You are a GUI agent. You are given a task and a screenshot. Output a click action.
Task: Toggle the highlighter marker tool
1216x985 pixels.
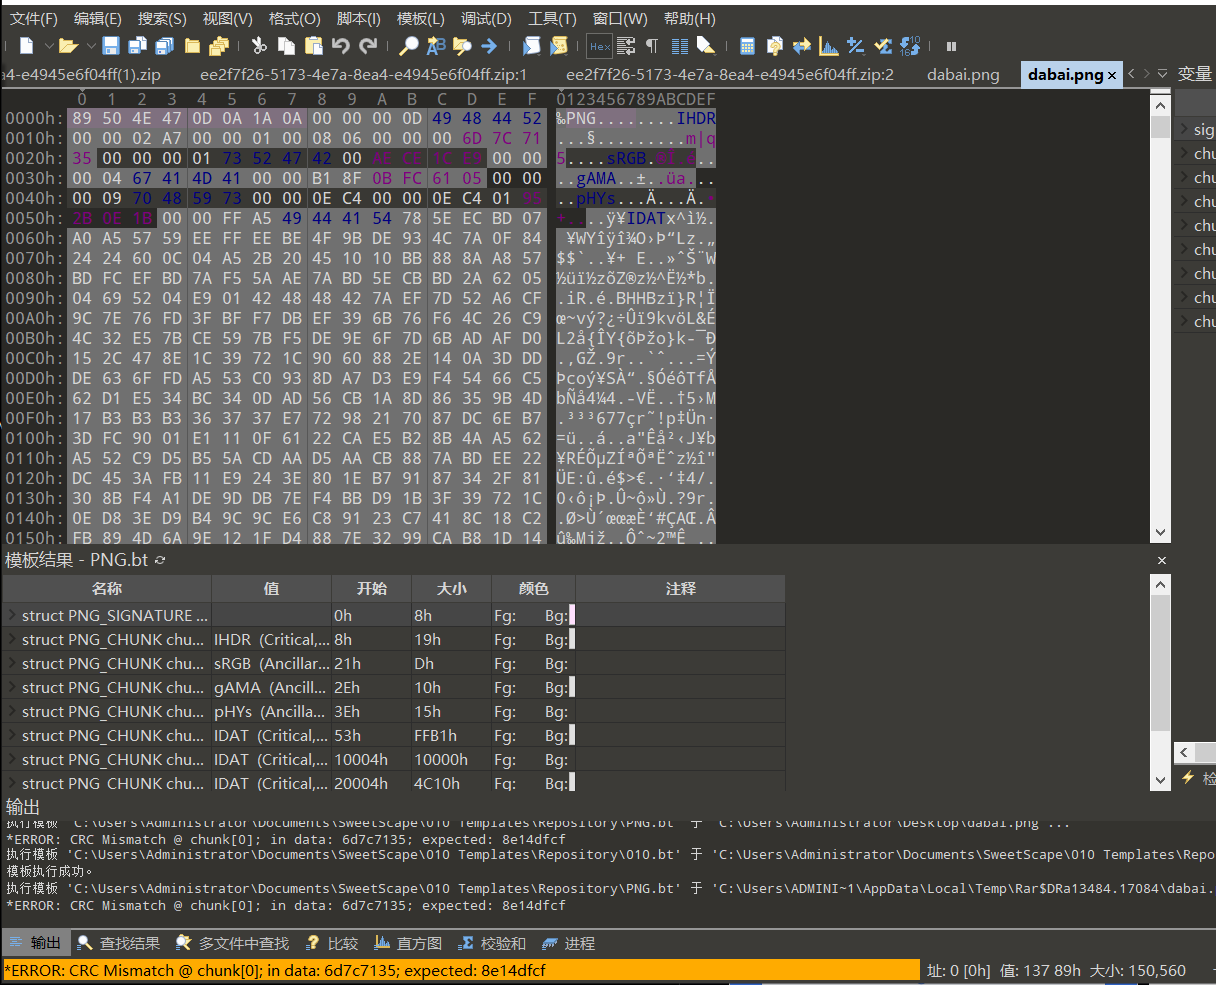706,46
